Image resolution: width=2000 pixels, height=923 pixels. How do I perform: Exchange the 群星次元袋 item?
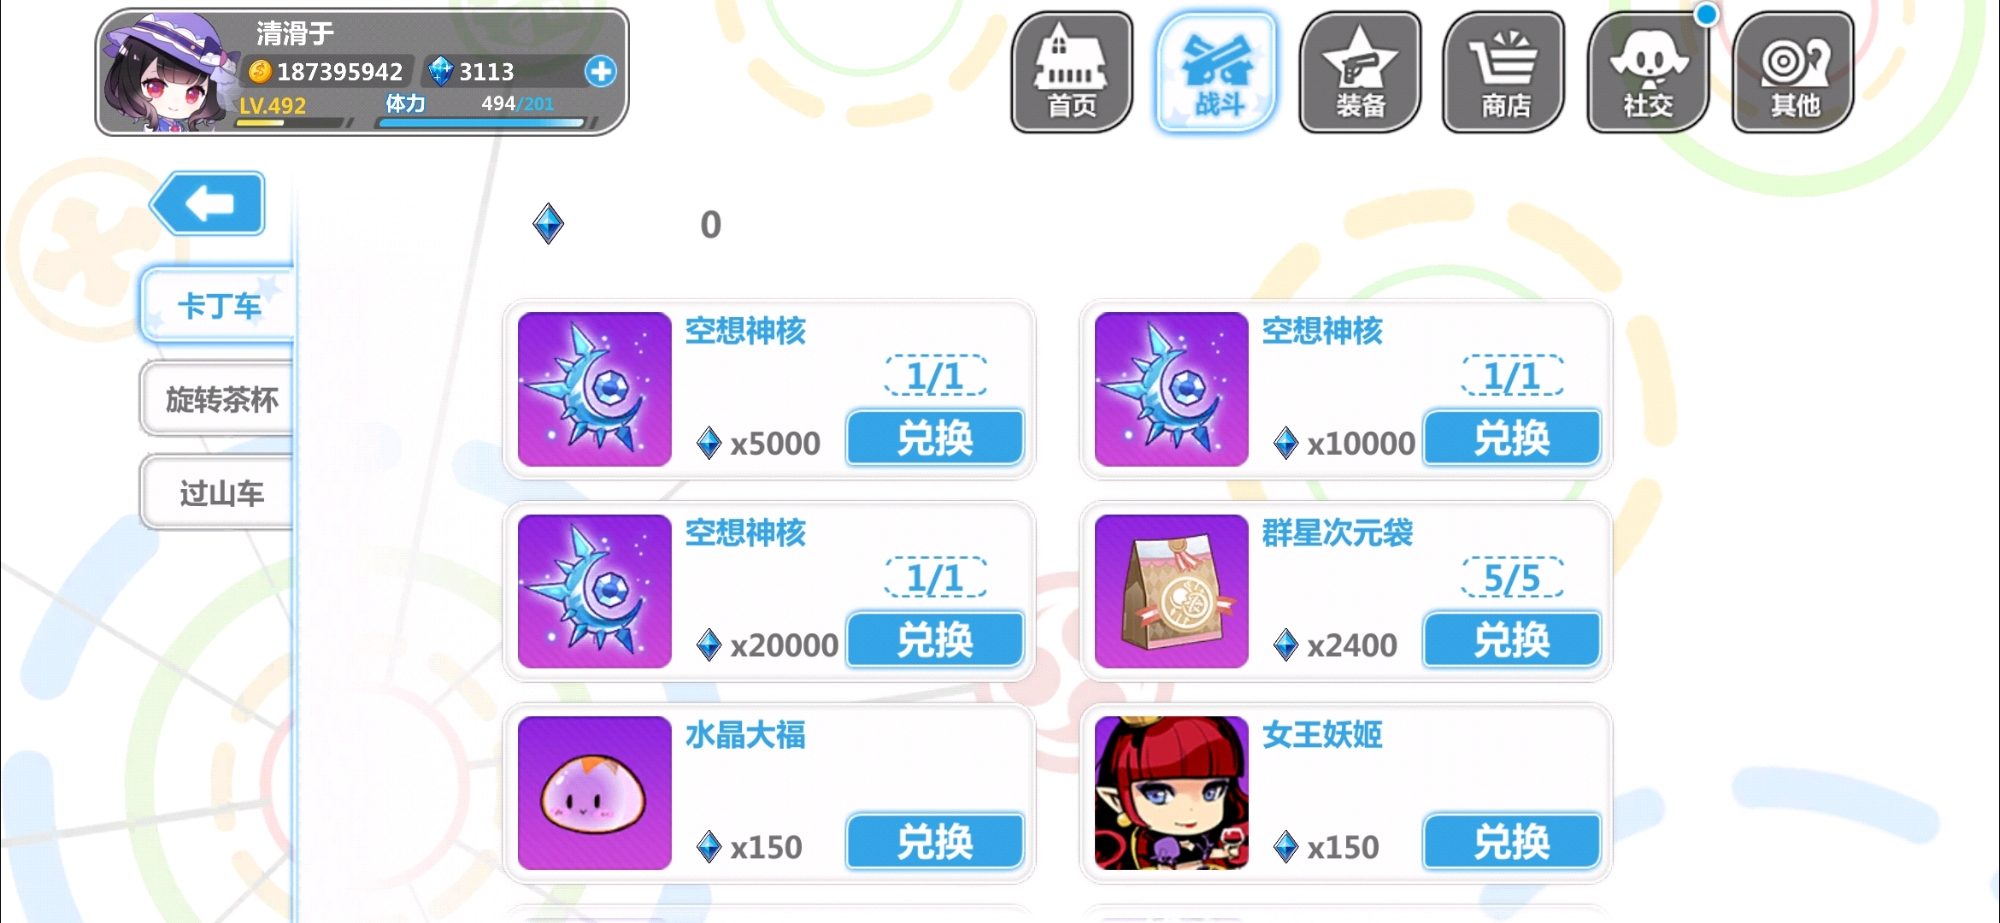tap(1512, 639)
